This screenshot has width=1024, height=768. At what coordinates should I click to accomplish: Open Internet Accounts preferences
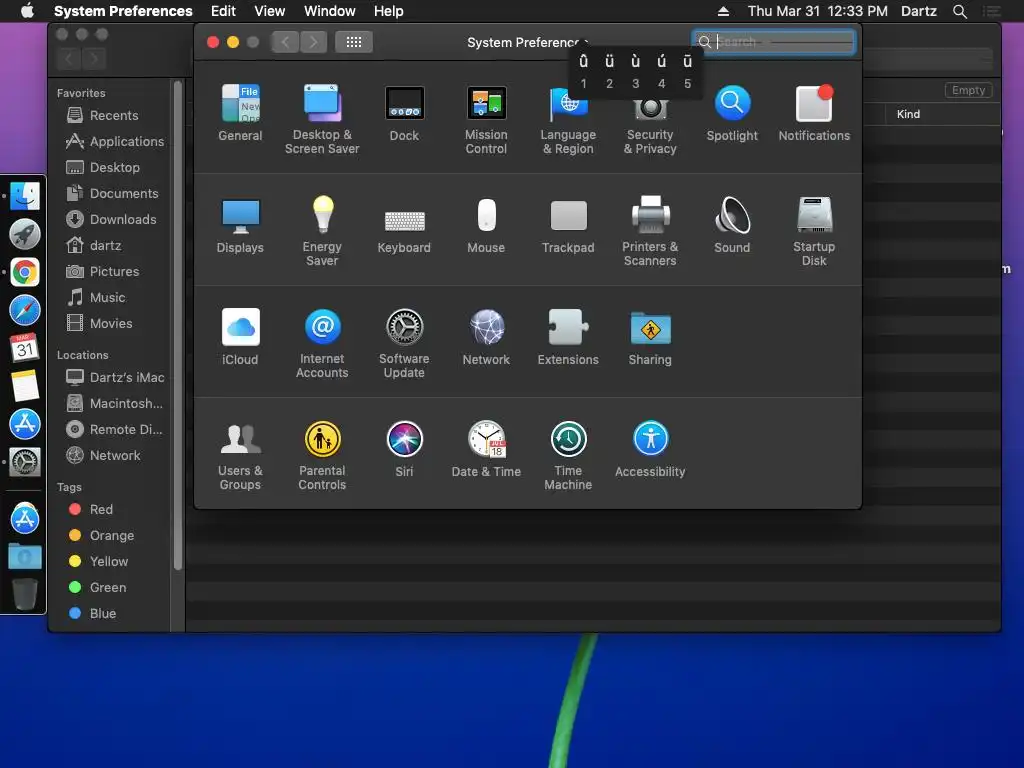pyautogui.click(x=322, y=344)
